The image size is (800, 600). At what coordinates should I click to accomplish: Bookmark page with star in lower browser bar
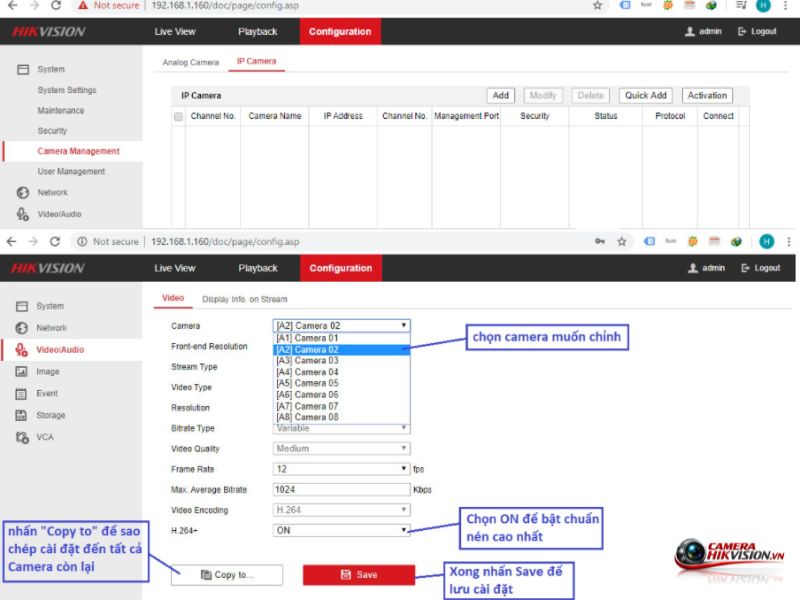pyautogui.click(x=621, y=241)
